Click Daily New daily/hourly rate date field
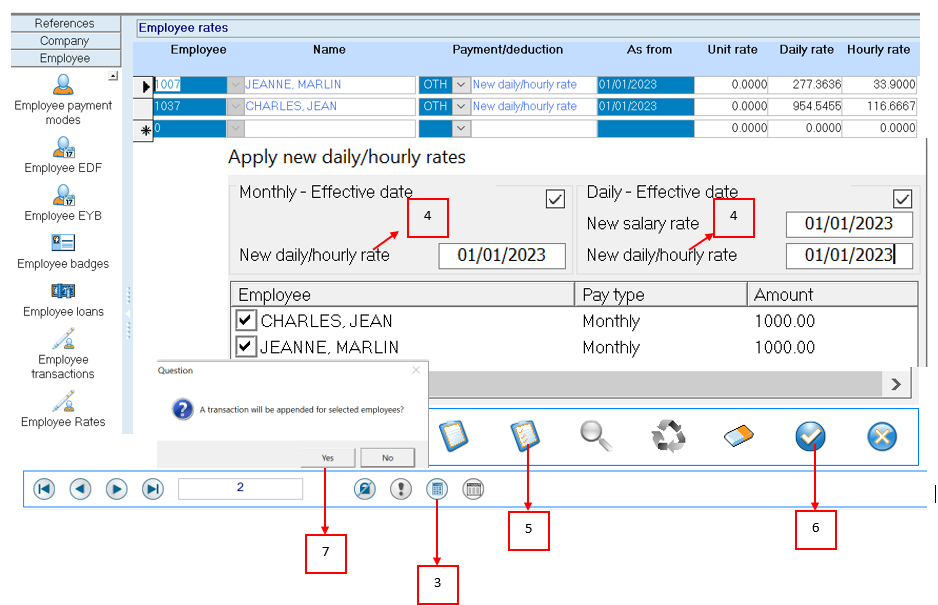Viewport: 938px width, 605px height. coord(849,256)
